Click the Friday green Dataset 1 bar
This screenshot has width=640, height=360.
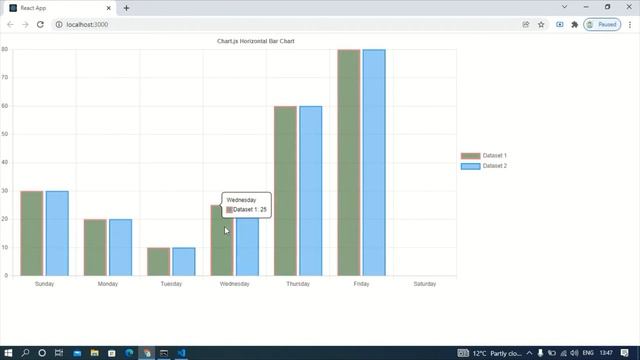tap(349, 162)
